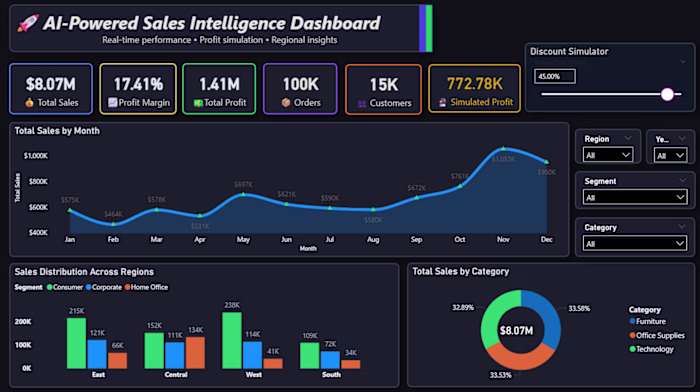Select the 1.41M Total Profit card
Viewport: 700px width, 392px height.
tap(219, 89)
